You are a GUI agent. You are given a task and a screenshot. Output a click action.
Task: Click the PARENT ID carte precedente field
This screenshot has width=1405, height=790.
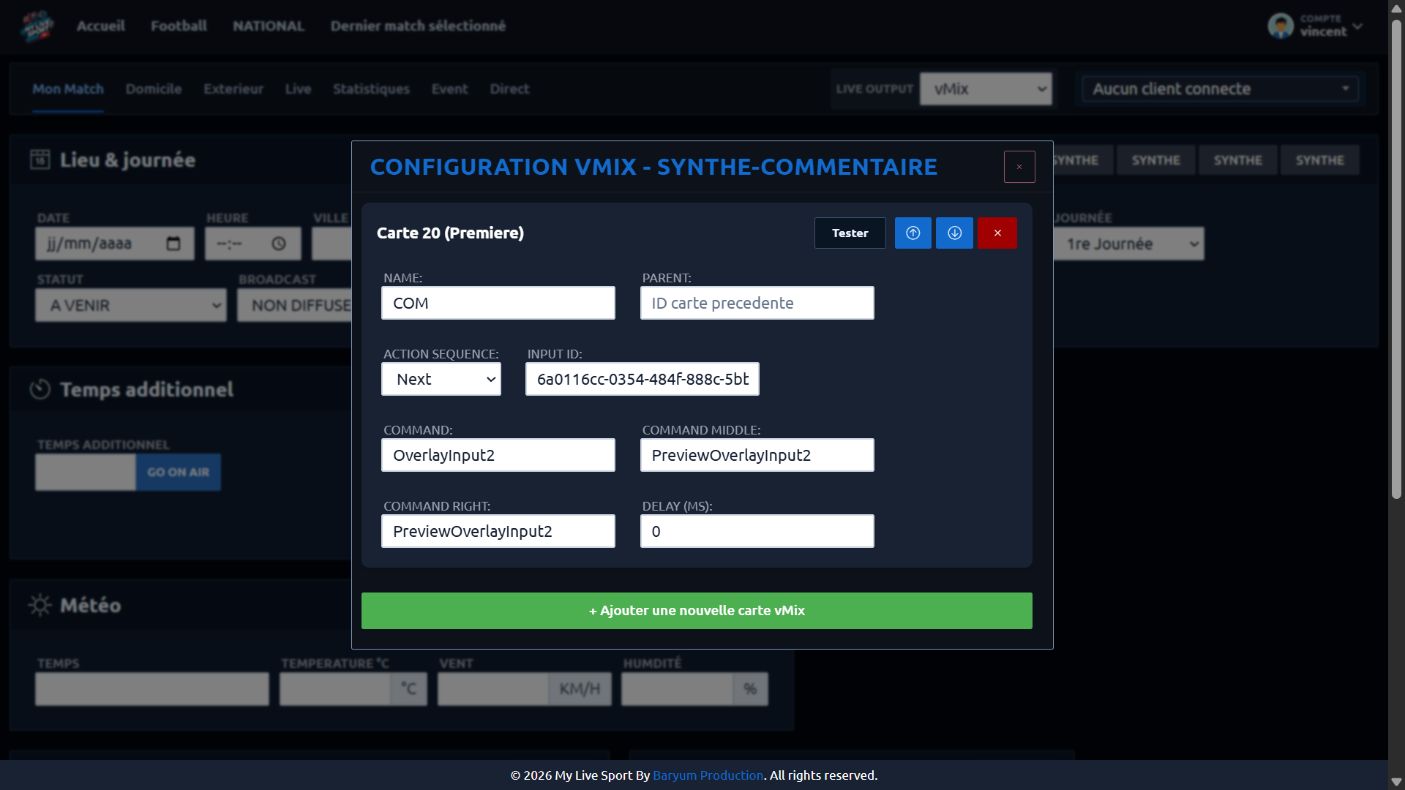(x=757, y=303)
